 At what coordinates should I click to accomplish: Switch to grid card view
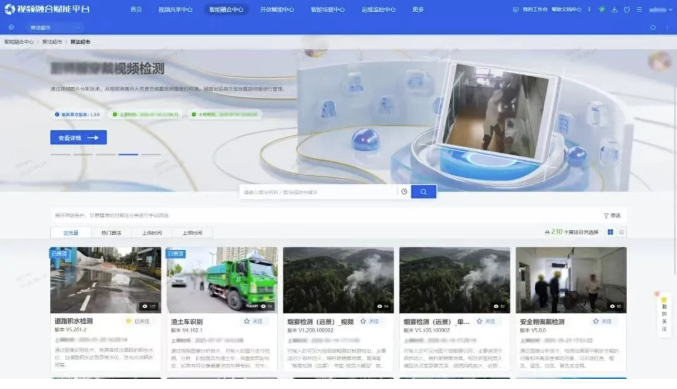(611, 232)
